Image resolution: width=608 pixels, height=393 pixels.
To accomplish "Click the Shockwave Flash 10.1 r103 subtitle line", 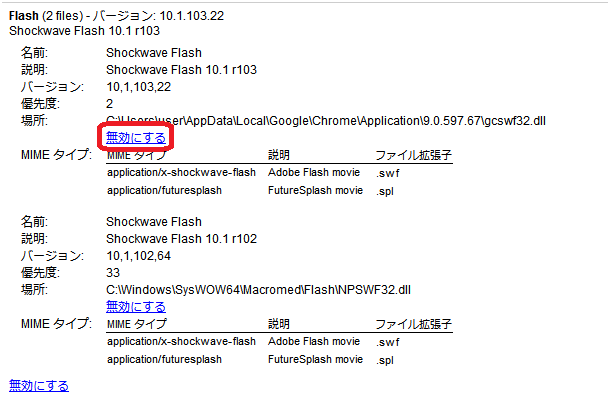I will (x=84, y=31).
